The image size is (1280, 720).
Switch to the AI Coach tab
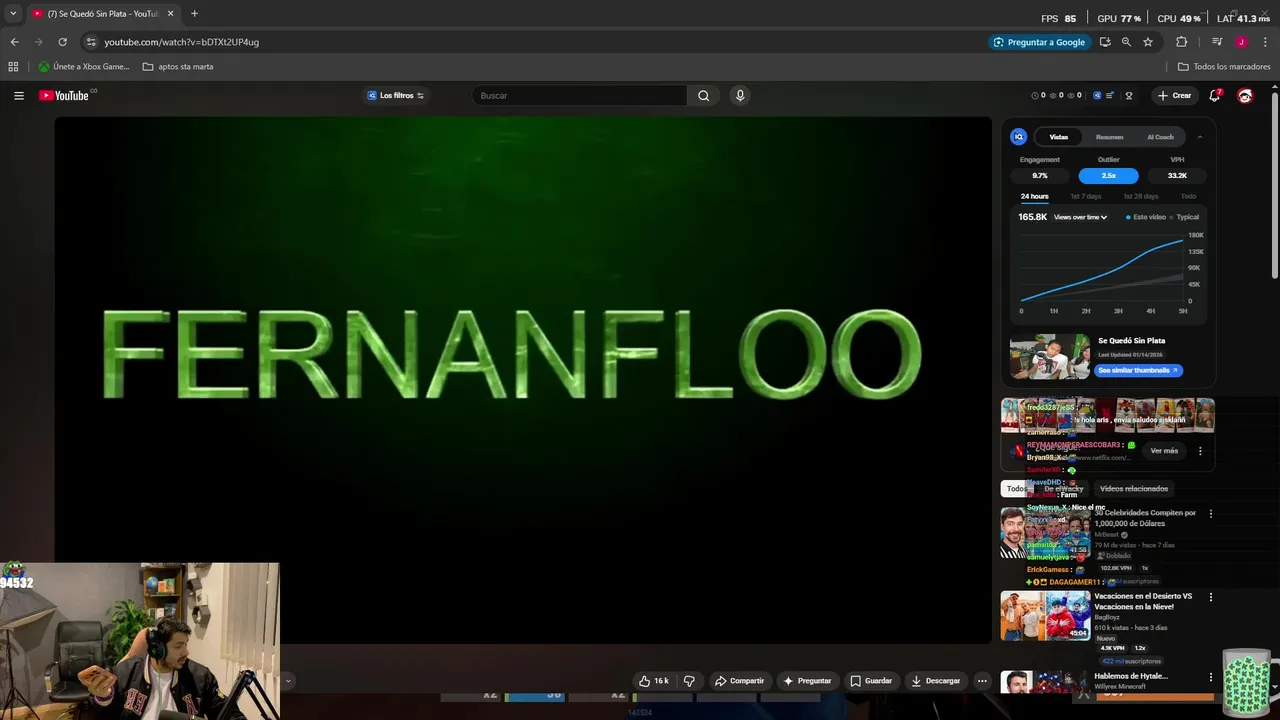click(x=1160, y=137)
